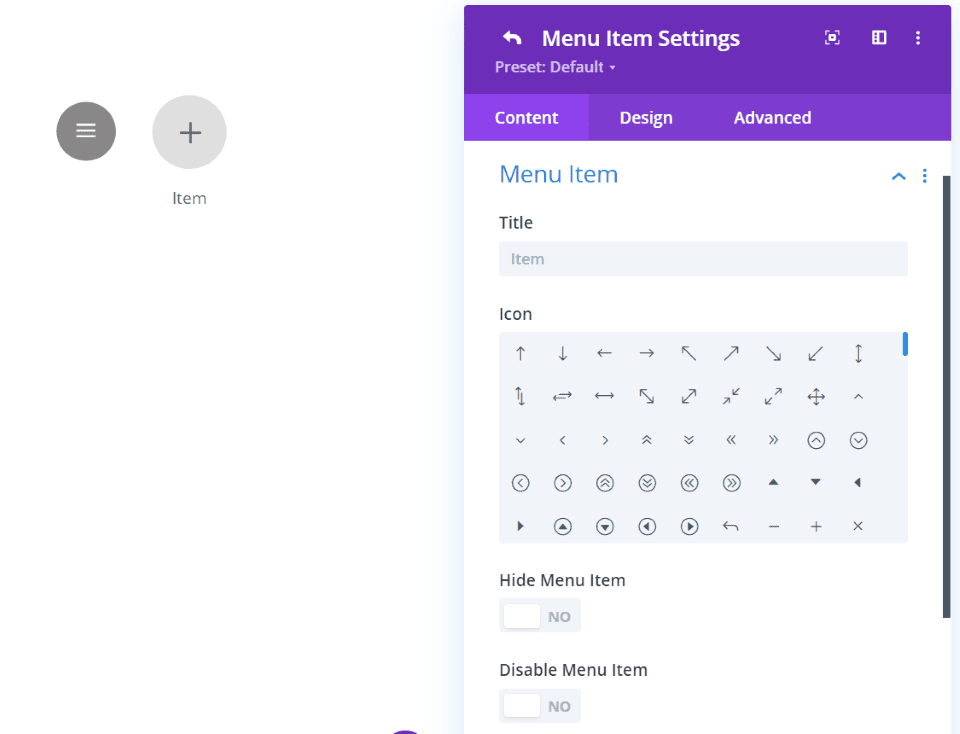Select the circled solid up triangle icon
This screenshot has height=734, width=960.
coord(563,526)
